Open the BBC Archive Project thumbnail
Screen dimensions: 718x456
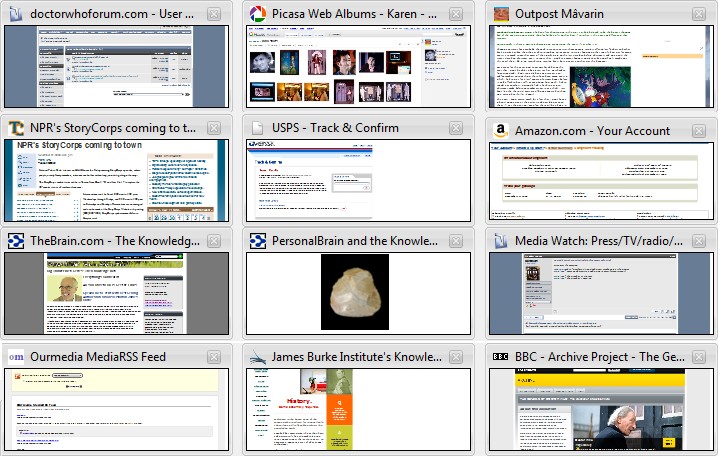click(x=601, y=409)
